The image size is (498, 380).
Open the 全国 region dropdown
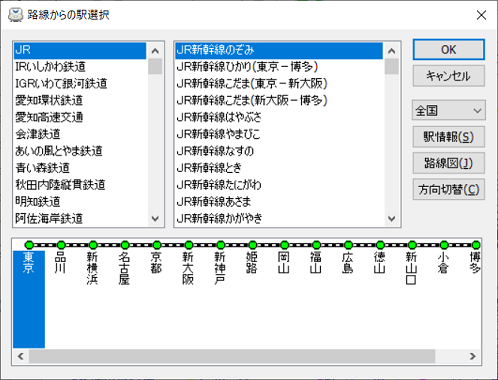coord(449,110)
